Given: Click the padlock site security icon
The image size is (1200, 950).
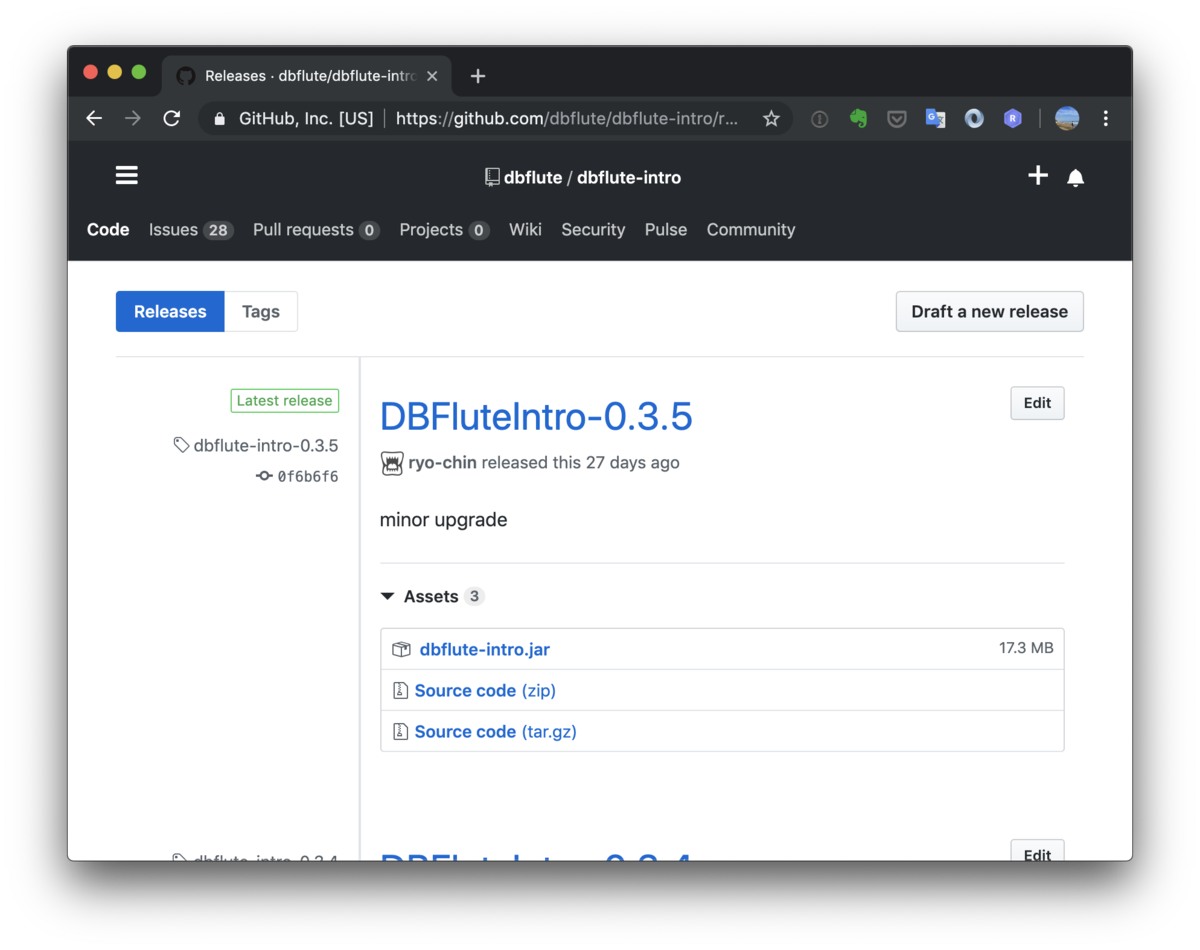Looking at the screenshot, I should (220, 118).
